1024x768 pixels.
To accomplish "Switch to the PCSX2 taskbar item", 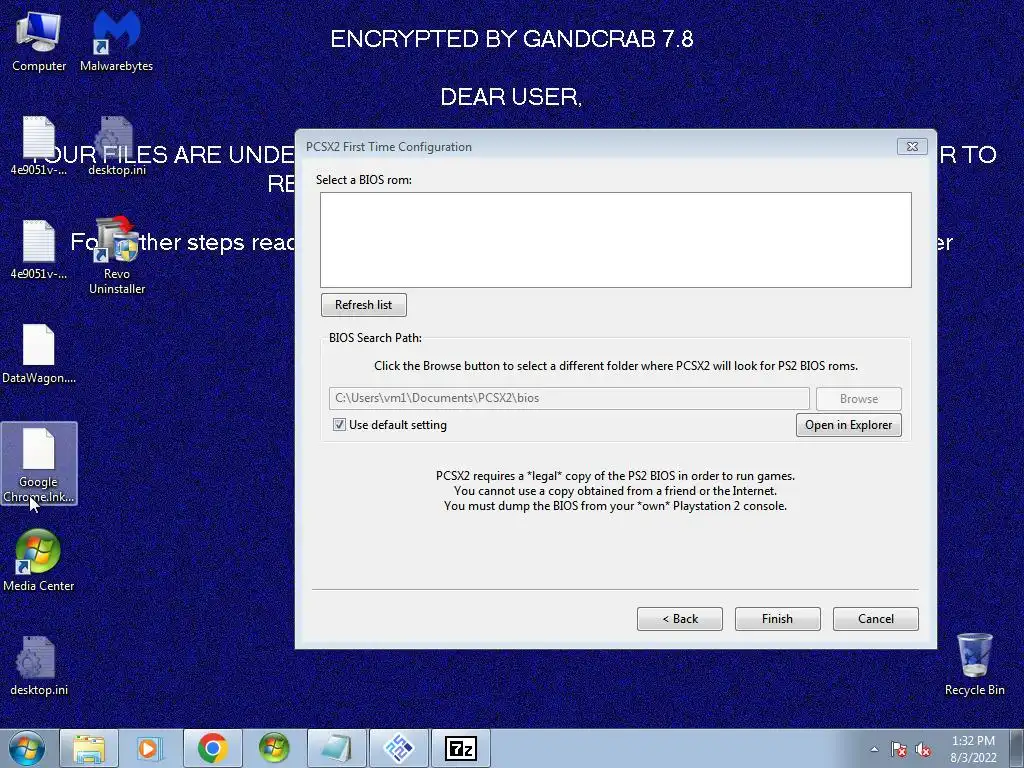I will (x=398, y=748).
